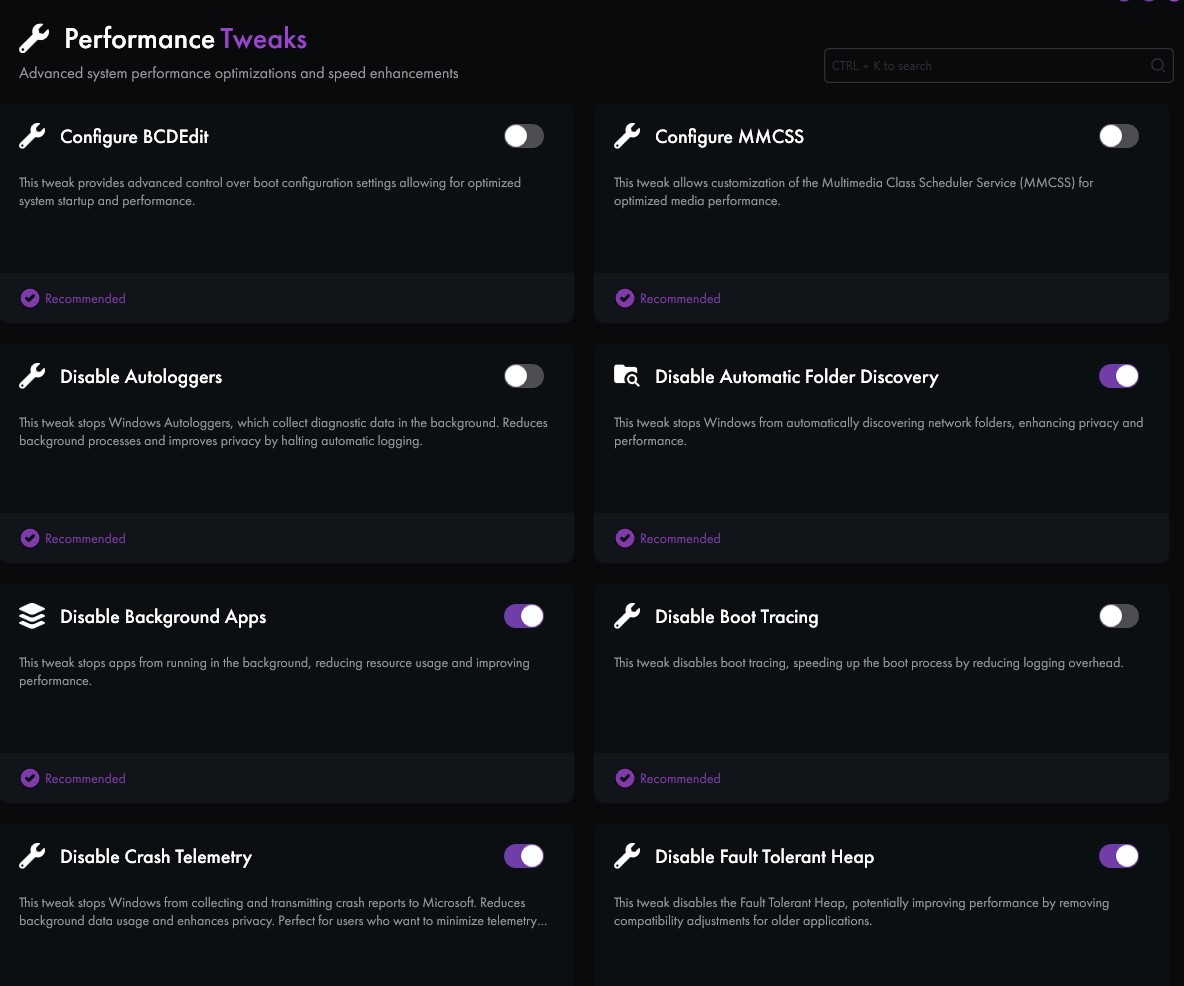1184x986 pixels.
Task: Focus the CTRL + K search field
Action: coord(998,65)
